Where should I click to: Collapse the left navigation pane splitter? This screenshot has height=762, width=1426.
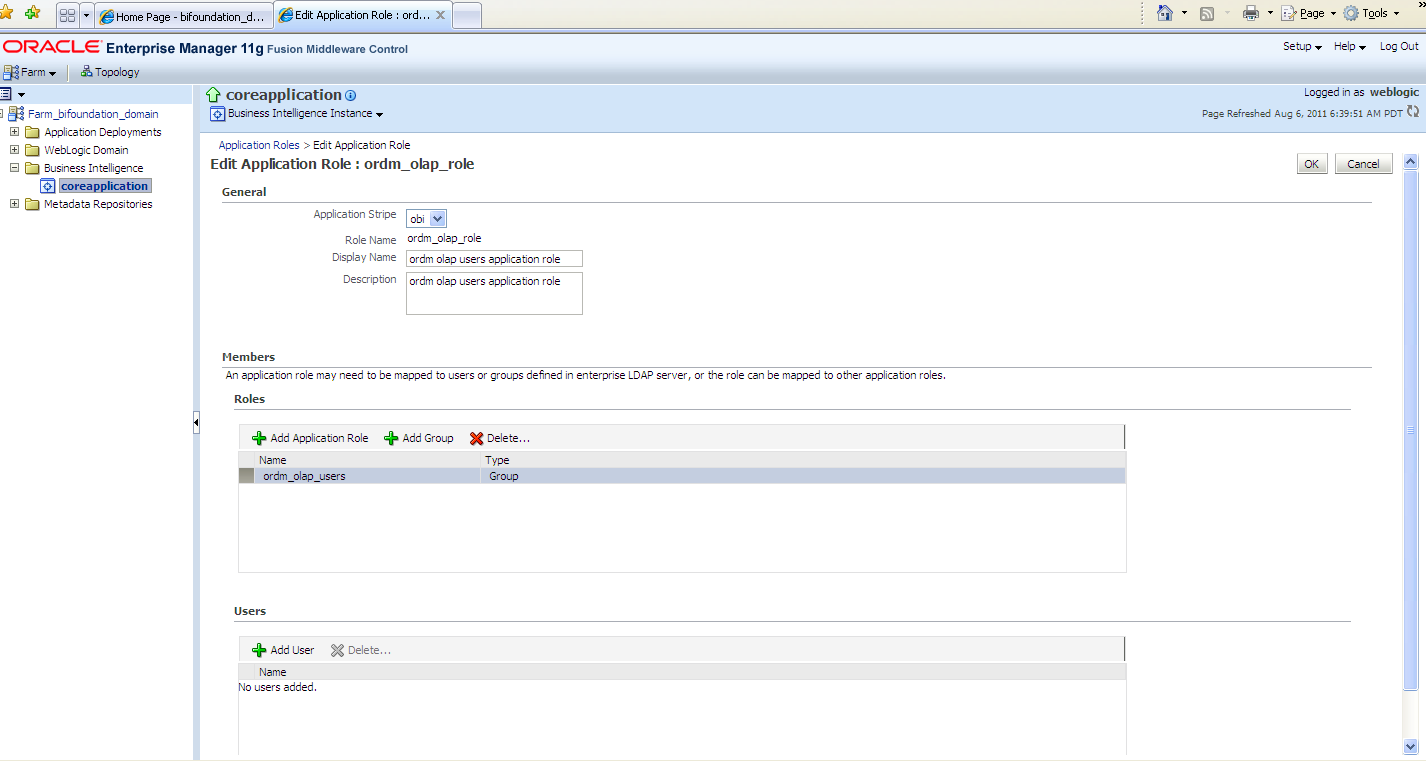196,423
